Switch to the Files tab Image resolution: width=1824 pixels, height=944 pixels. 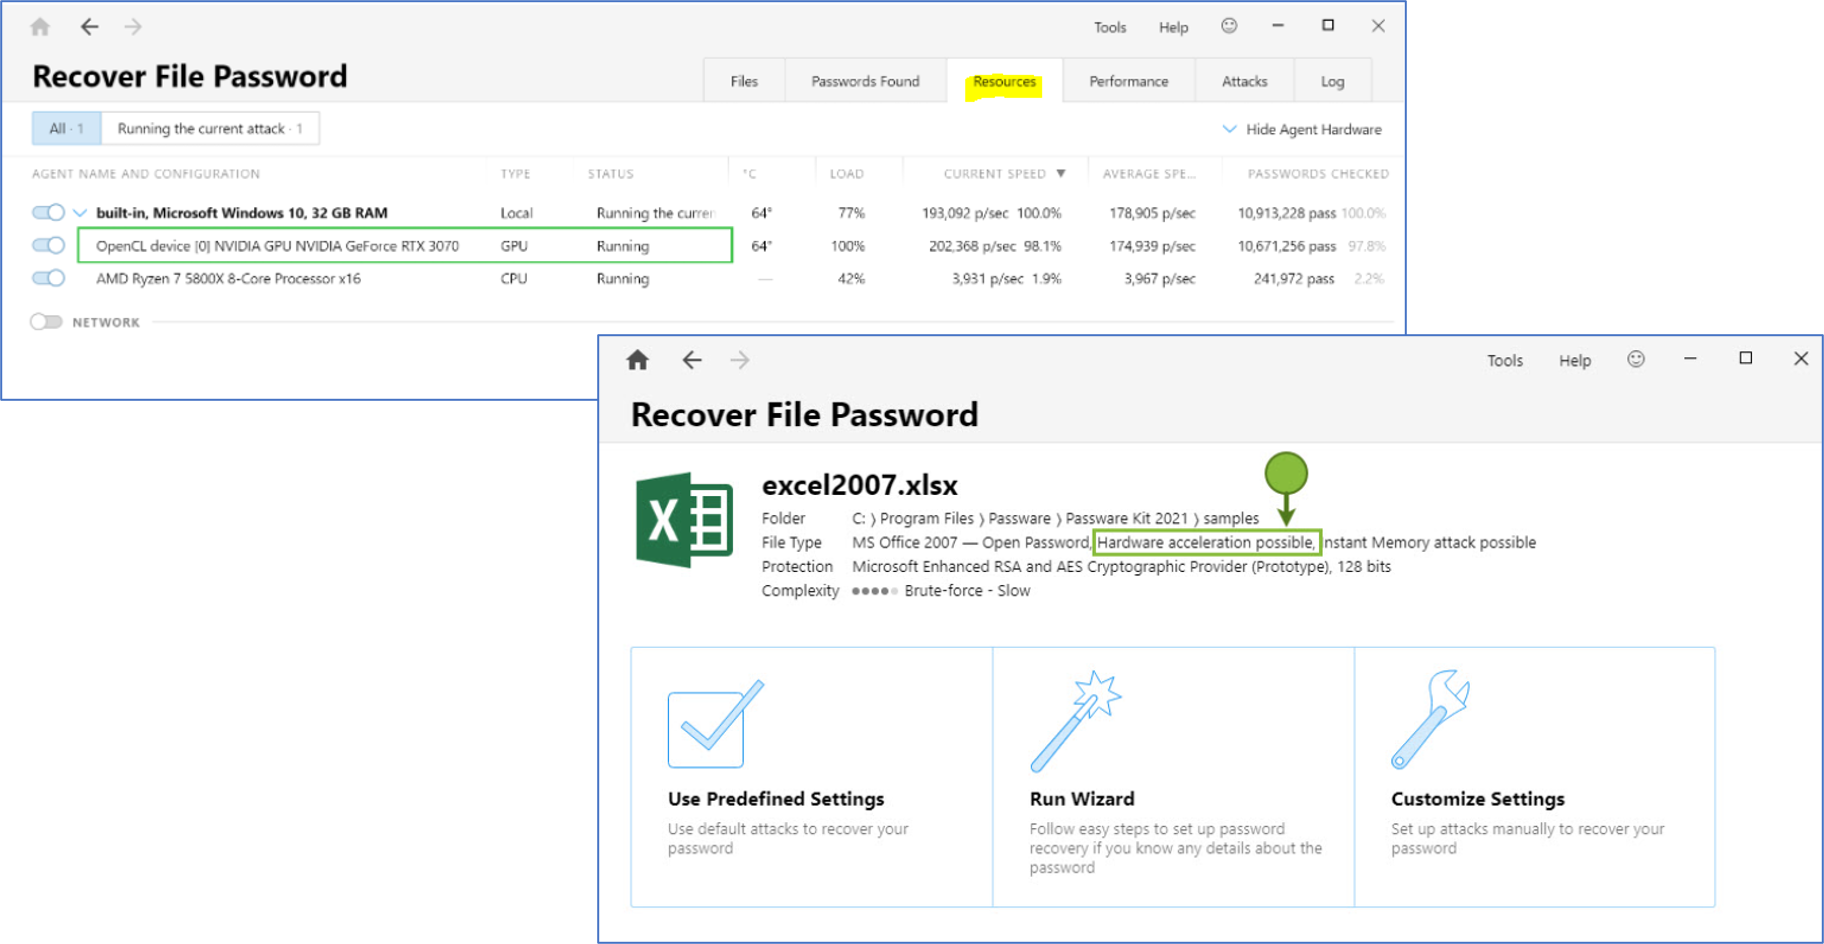click(744, 81)
